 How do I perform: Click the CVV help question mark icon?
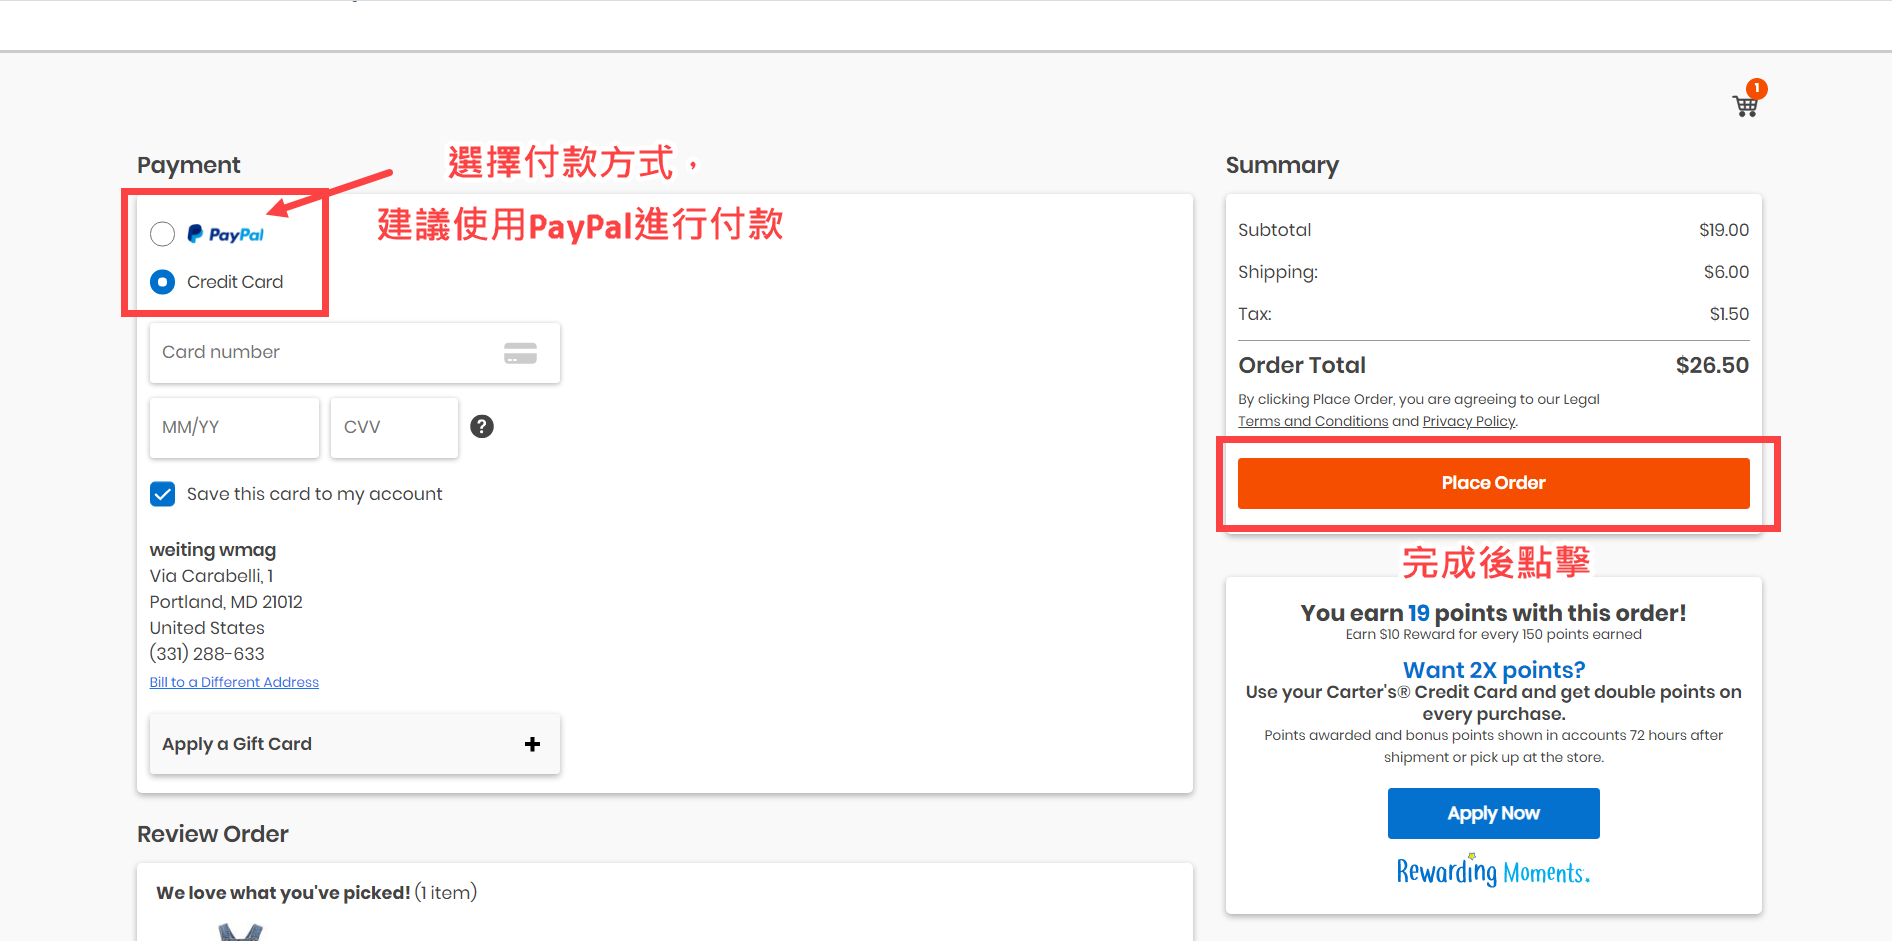pyautogui.click(x=482, y=427)
